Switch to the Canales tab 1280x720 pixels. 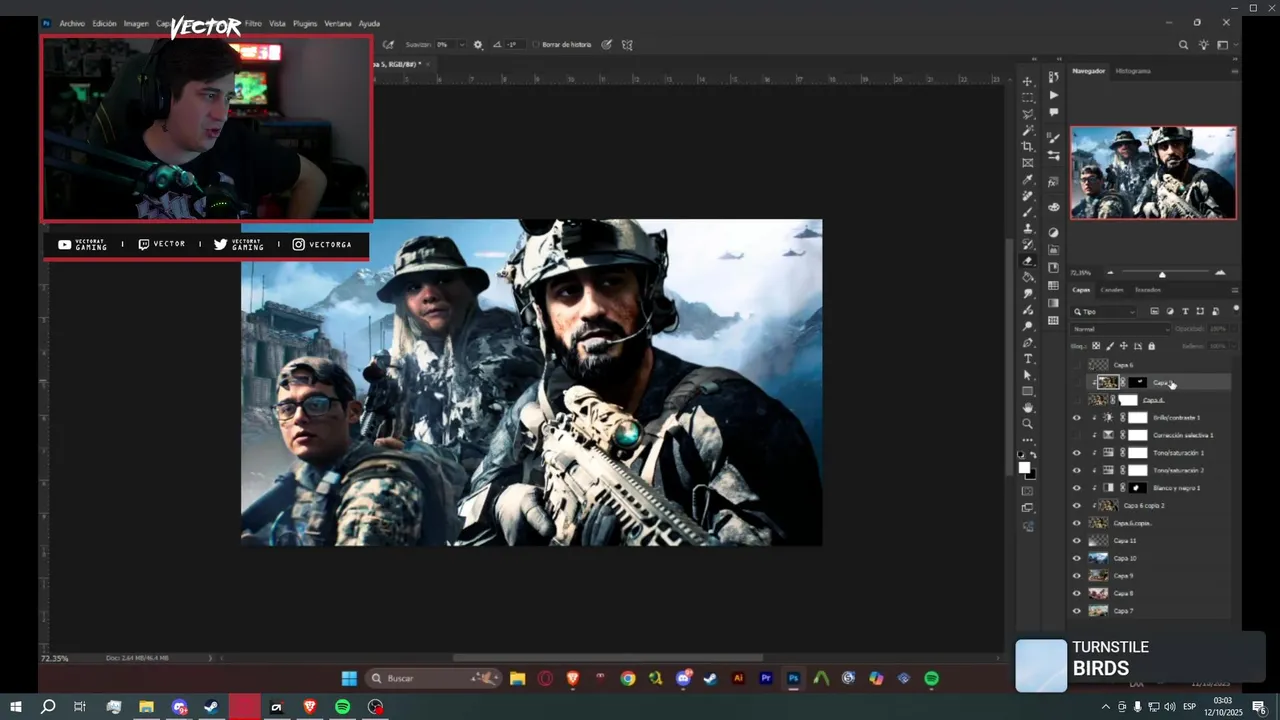(x=1112, y=290)
